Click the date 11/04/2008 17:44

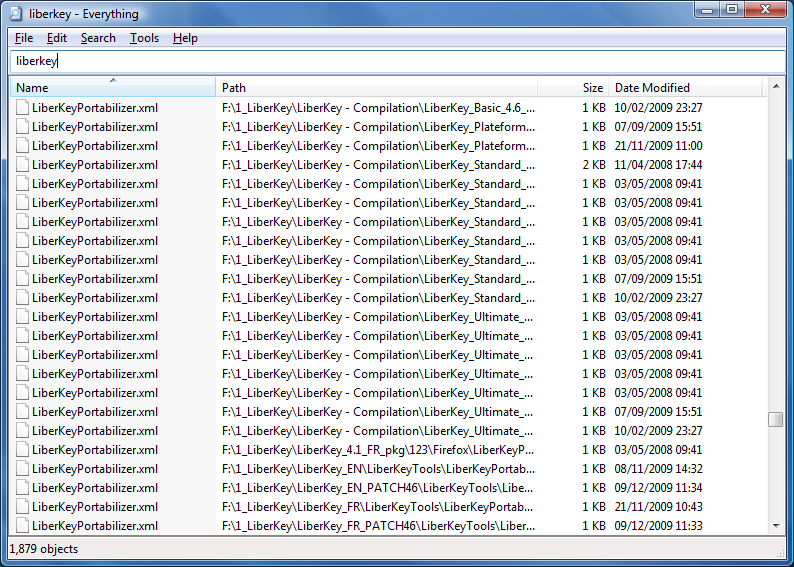[658, 165]
